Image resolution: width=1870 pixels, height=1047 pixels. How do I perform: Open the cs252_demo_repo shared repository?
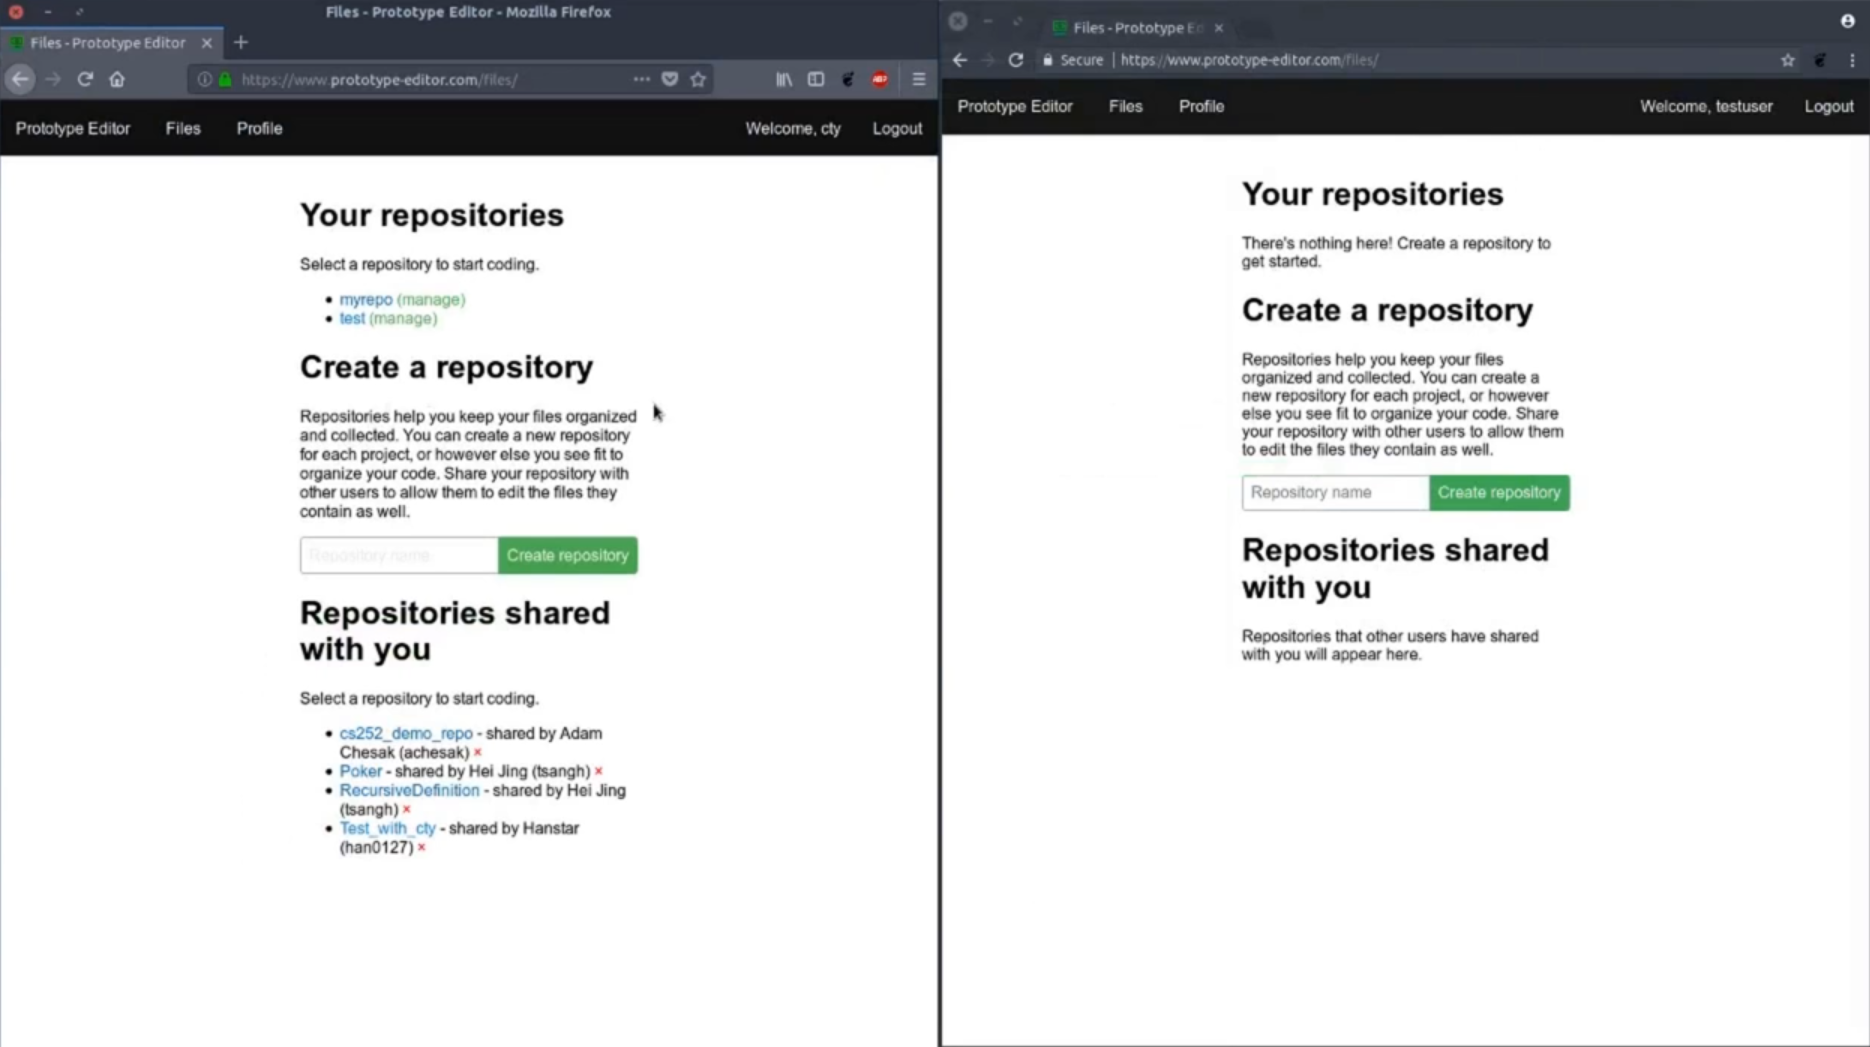[x=406, y=733]
